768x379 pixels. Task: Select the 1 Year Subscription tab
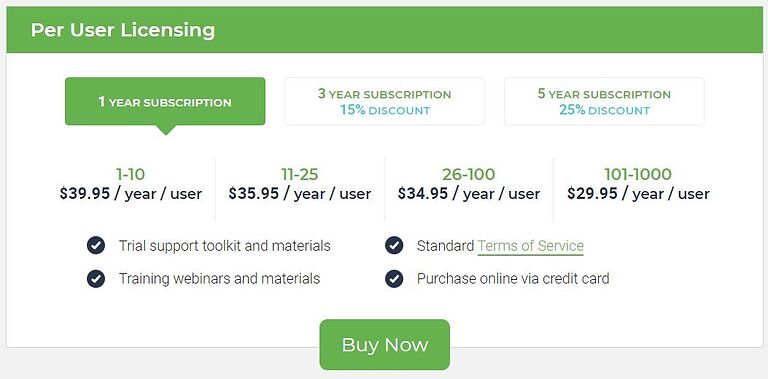(x=165, y=101)
